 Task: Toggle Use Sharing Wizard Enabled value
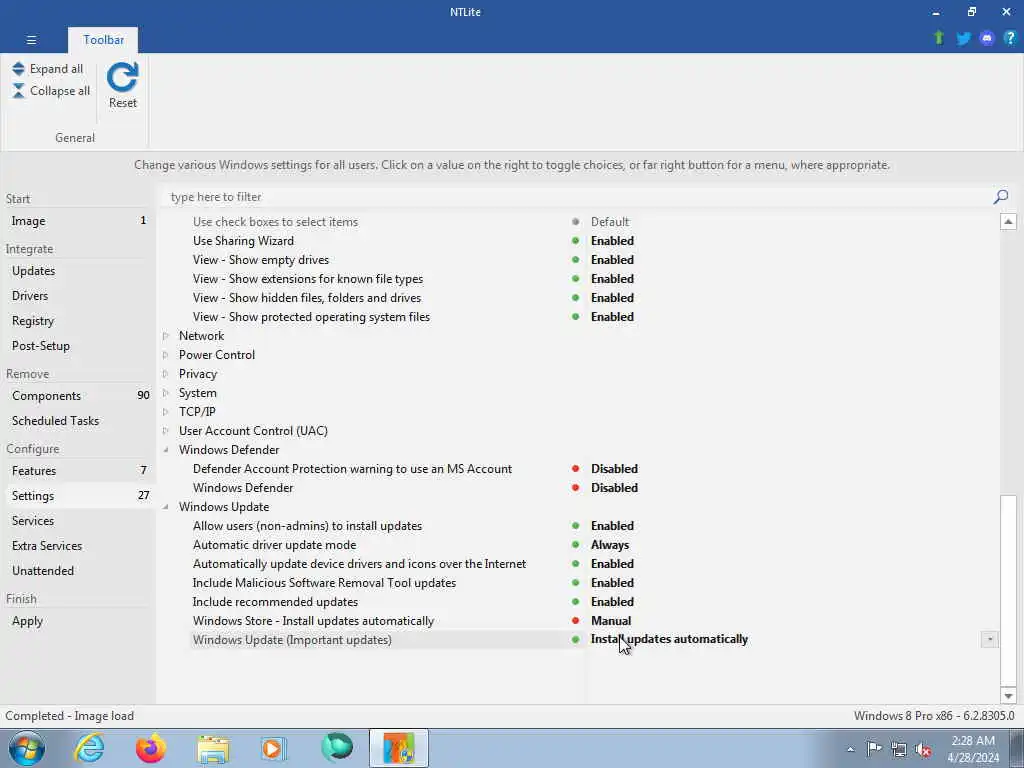coord(613,241)
